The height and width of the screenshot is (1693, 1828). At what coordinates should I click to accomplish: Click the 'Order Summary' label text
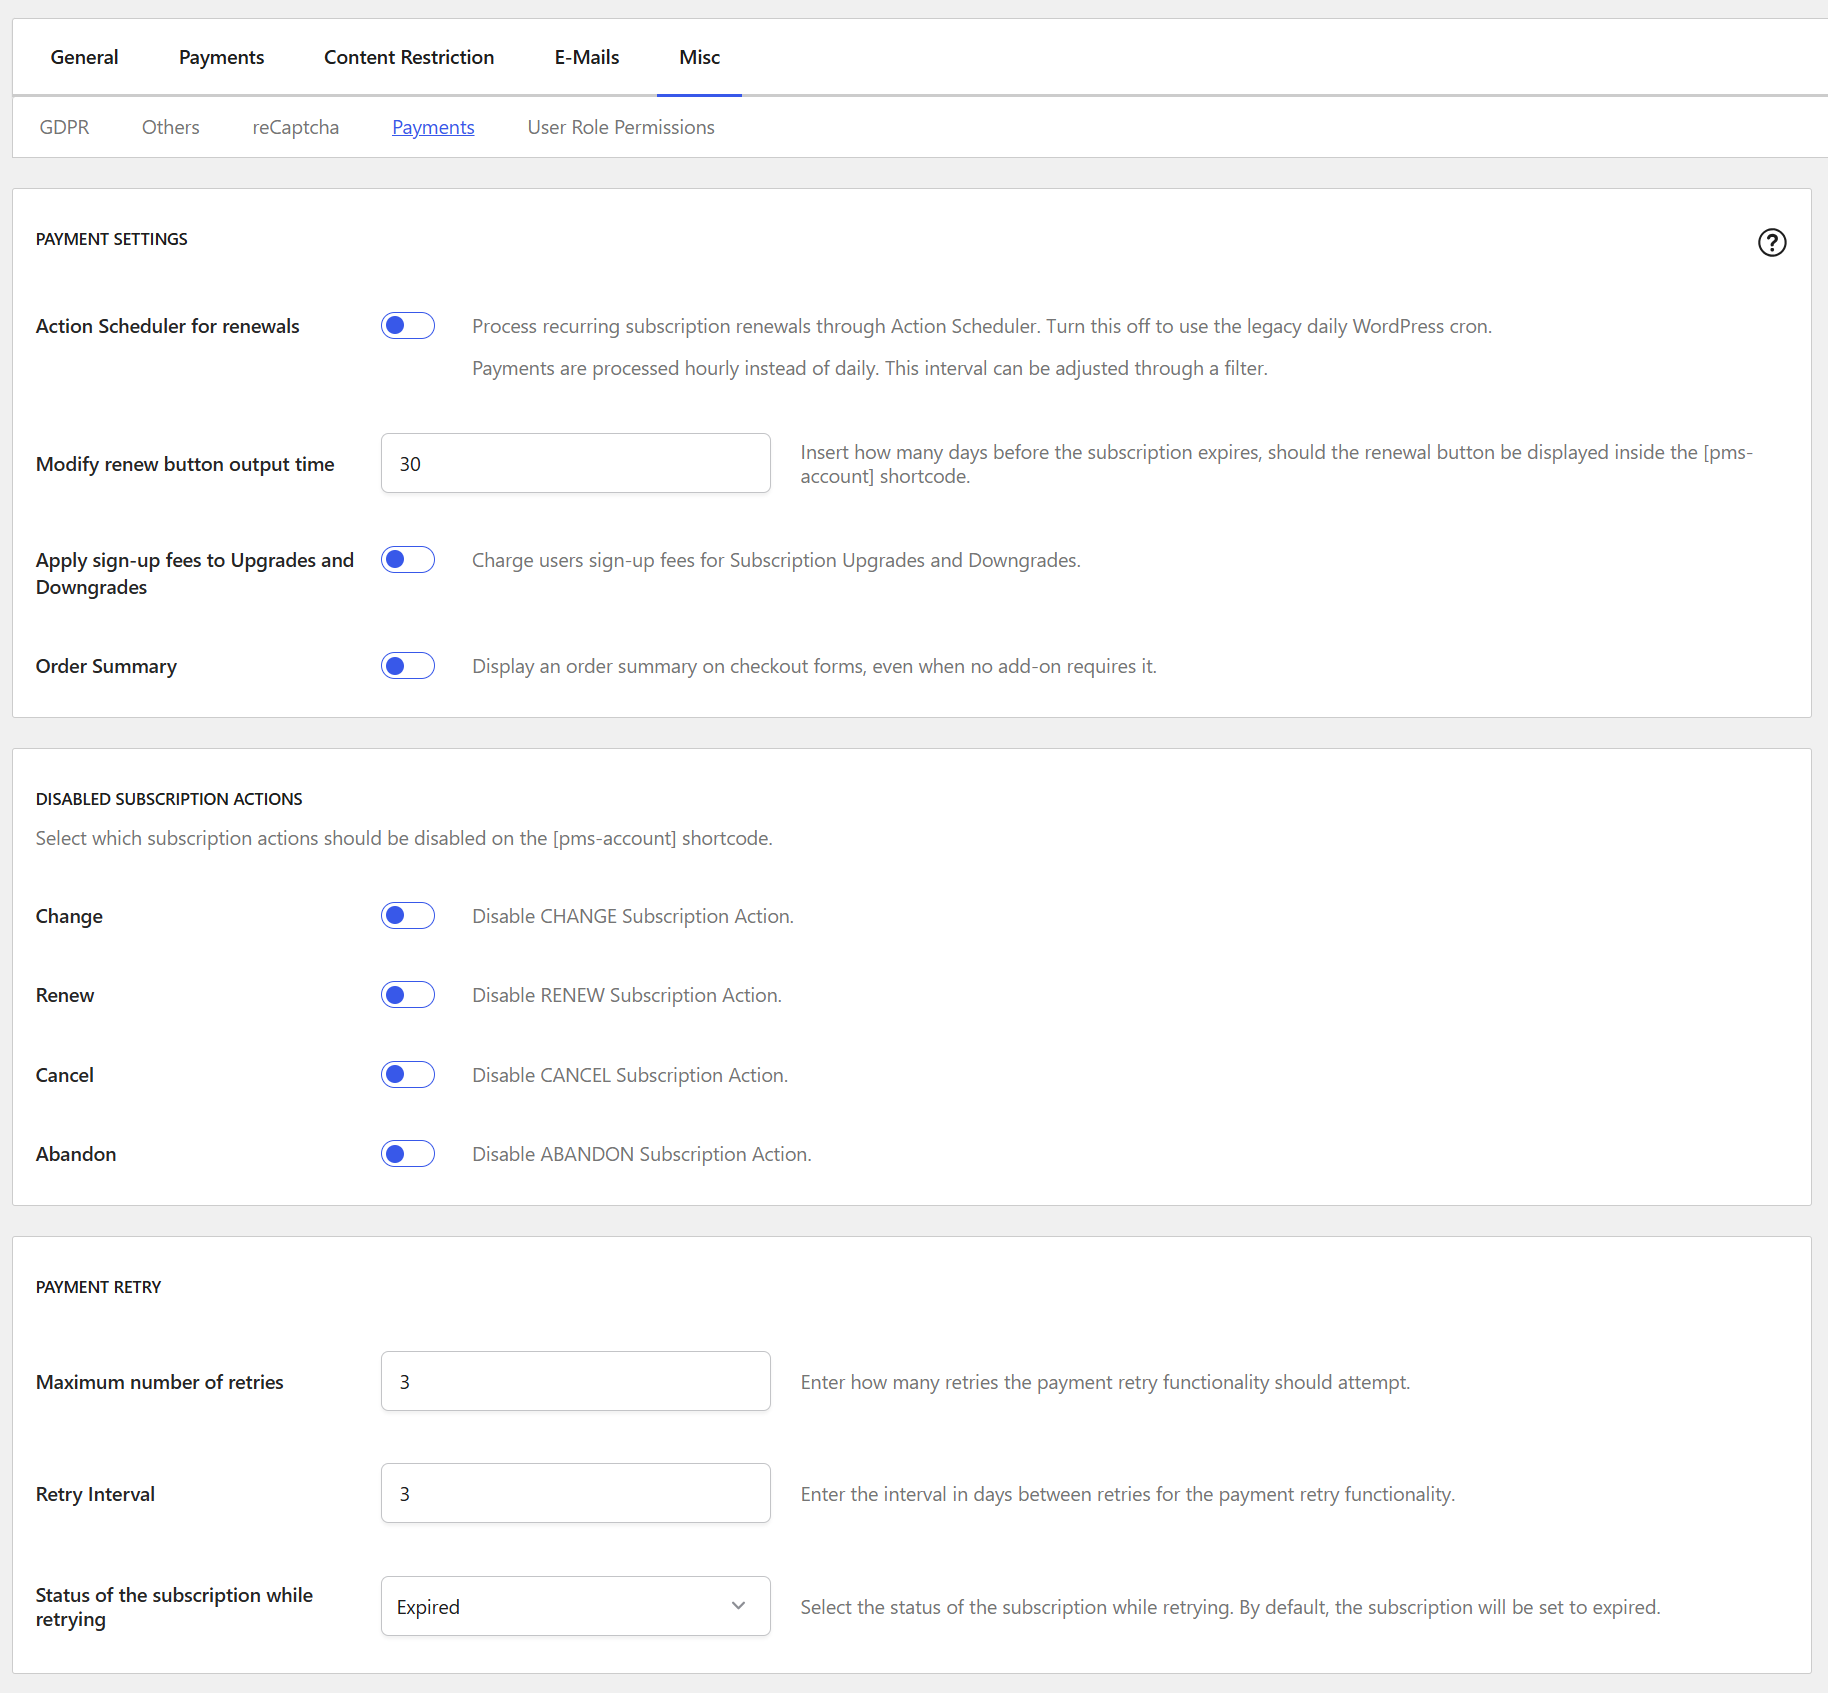pyautogui.click(x=106, y=666)
